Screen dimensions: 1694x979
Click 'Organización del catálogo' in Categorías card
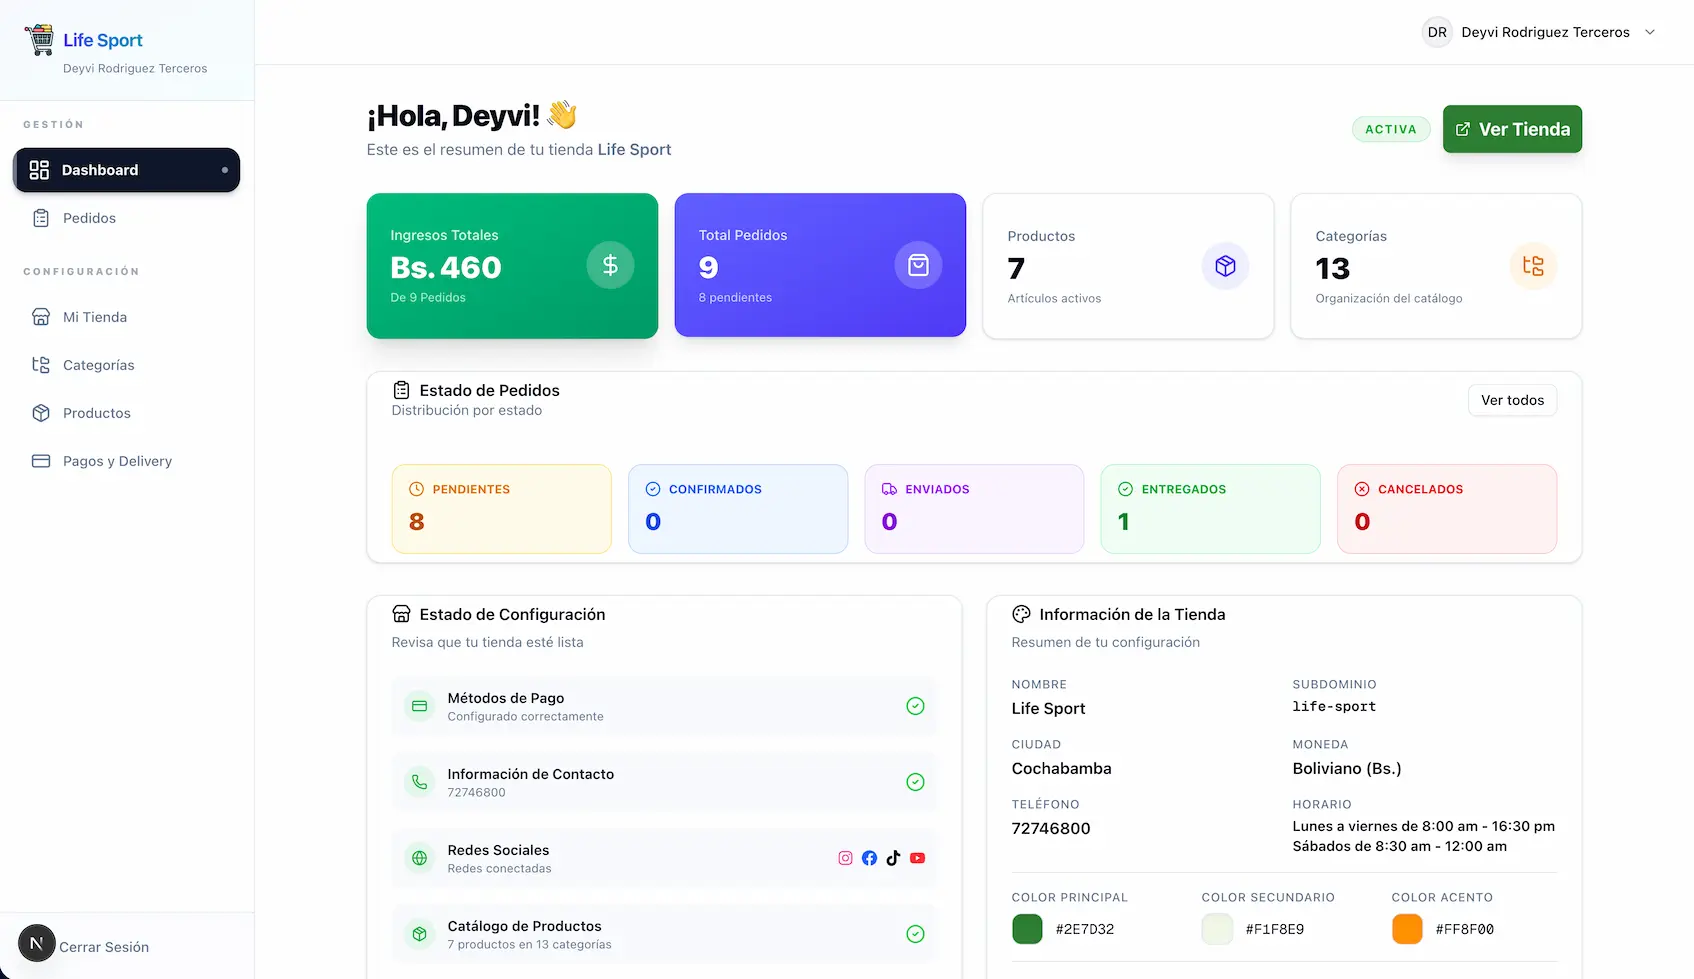pyautogui.click(x=1389, y=298)
